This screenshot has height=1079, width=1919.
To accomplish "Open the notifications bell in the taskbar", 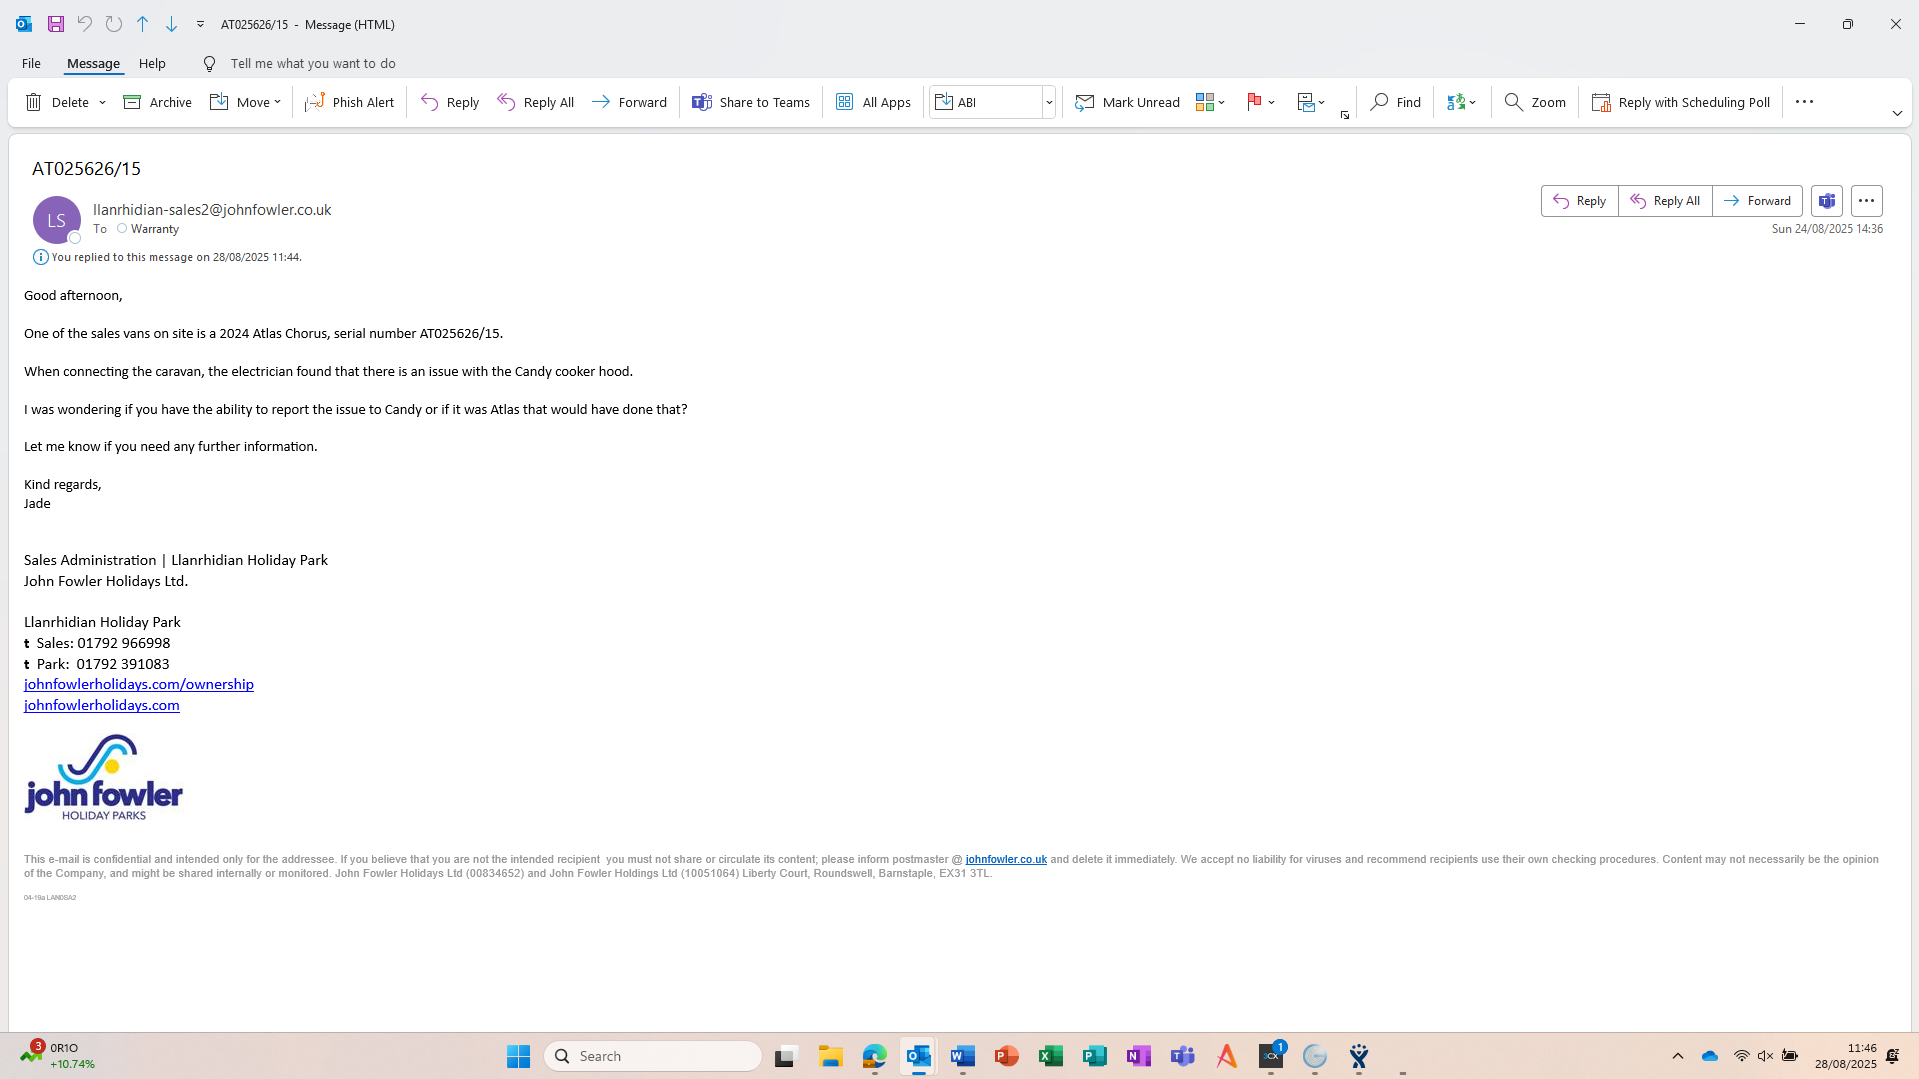I will 1893,1056.
